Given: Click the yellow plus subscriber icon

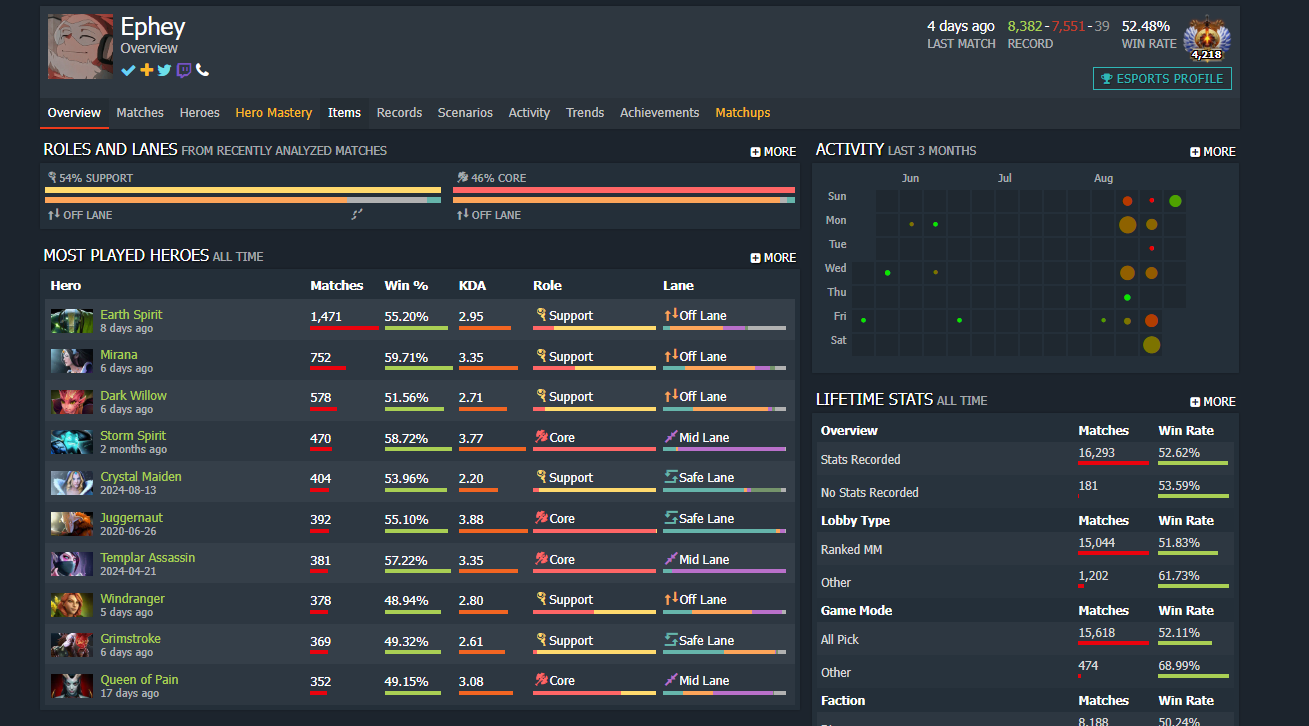Looking at the screenshot, I should pos(147,70).
